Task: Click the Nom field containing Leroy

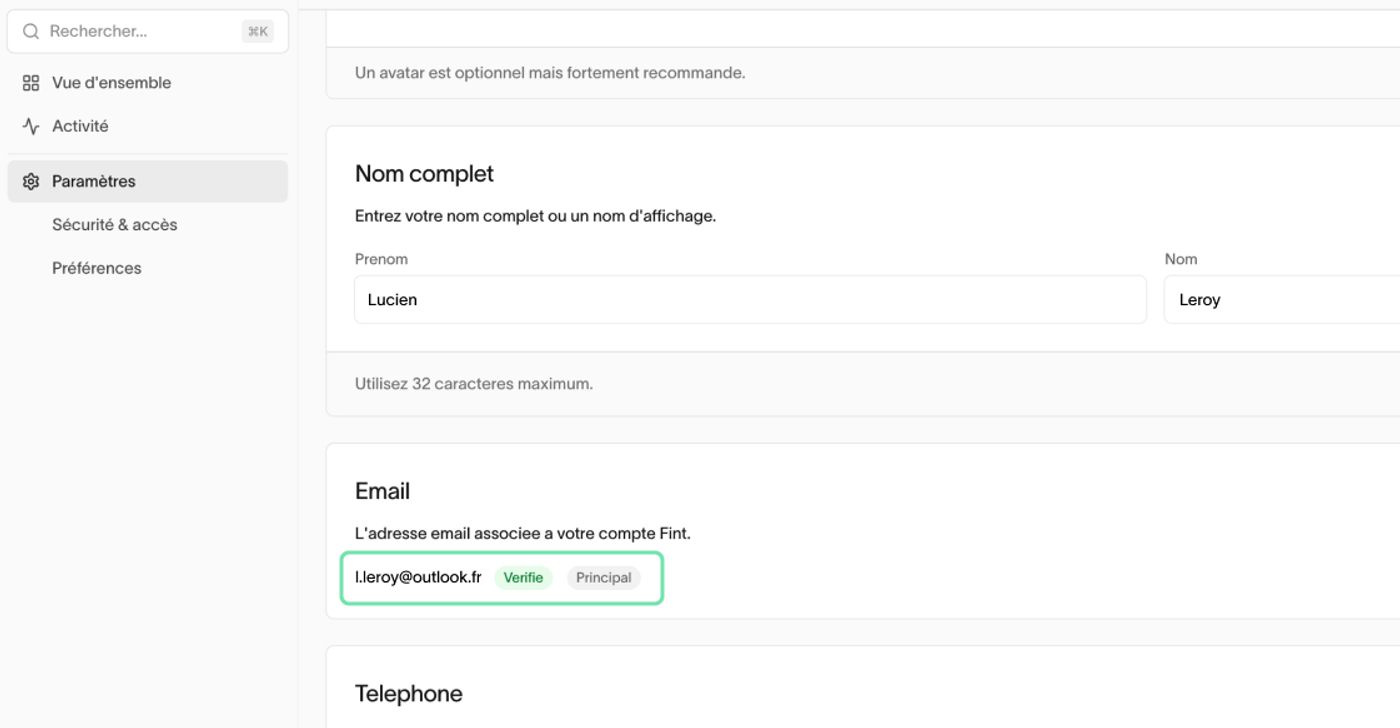Action: (1282, 299)
